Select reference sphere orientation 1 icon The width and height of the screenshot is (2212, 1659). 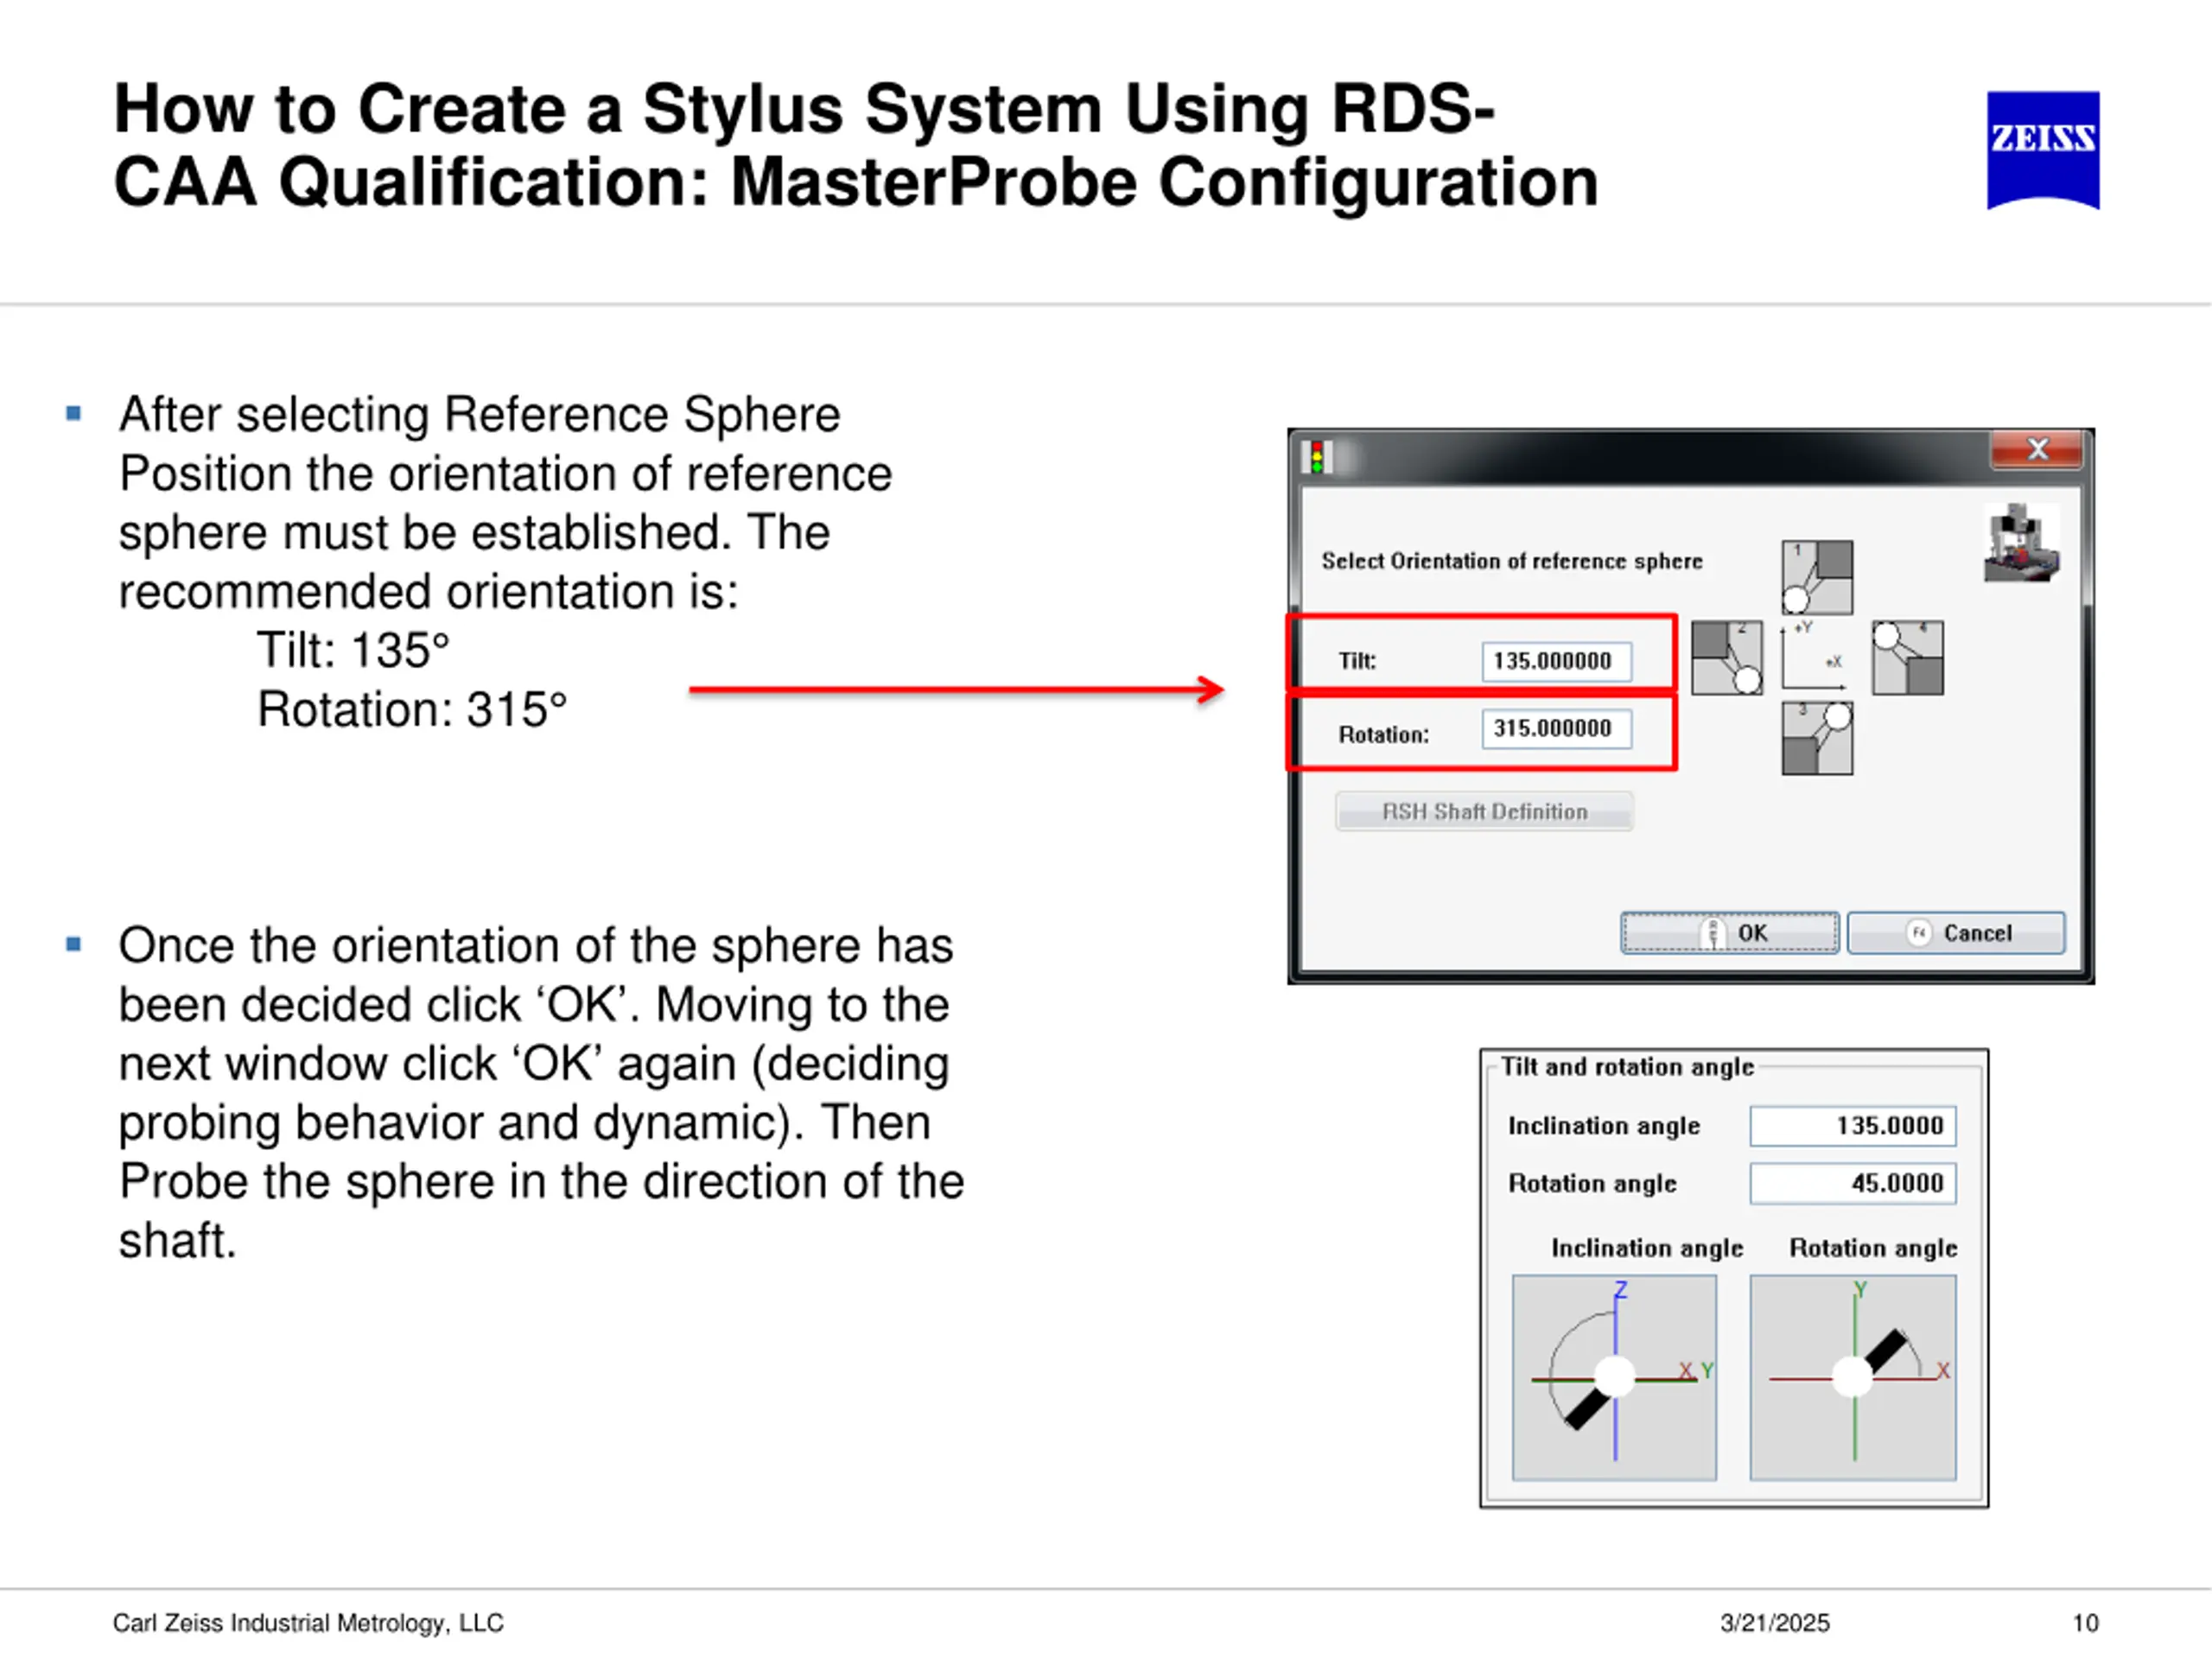pos(1816,577)
